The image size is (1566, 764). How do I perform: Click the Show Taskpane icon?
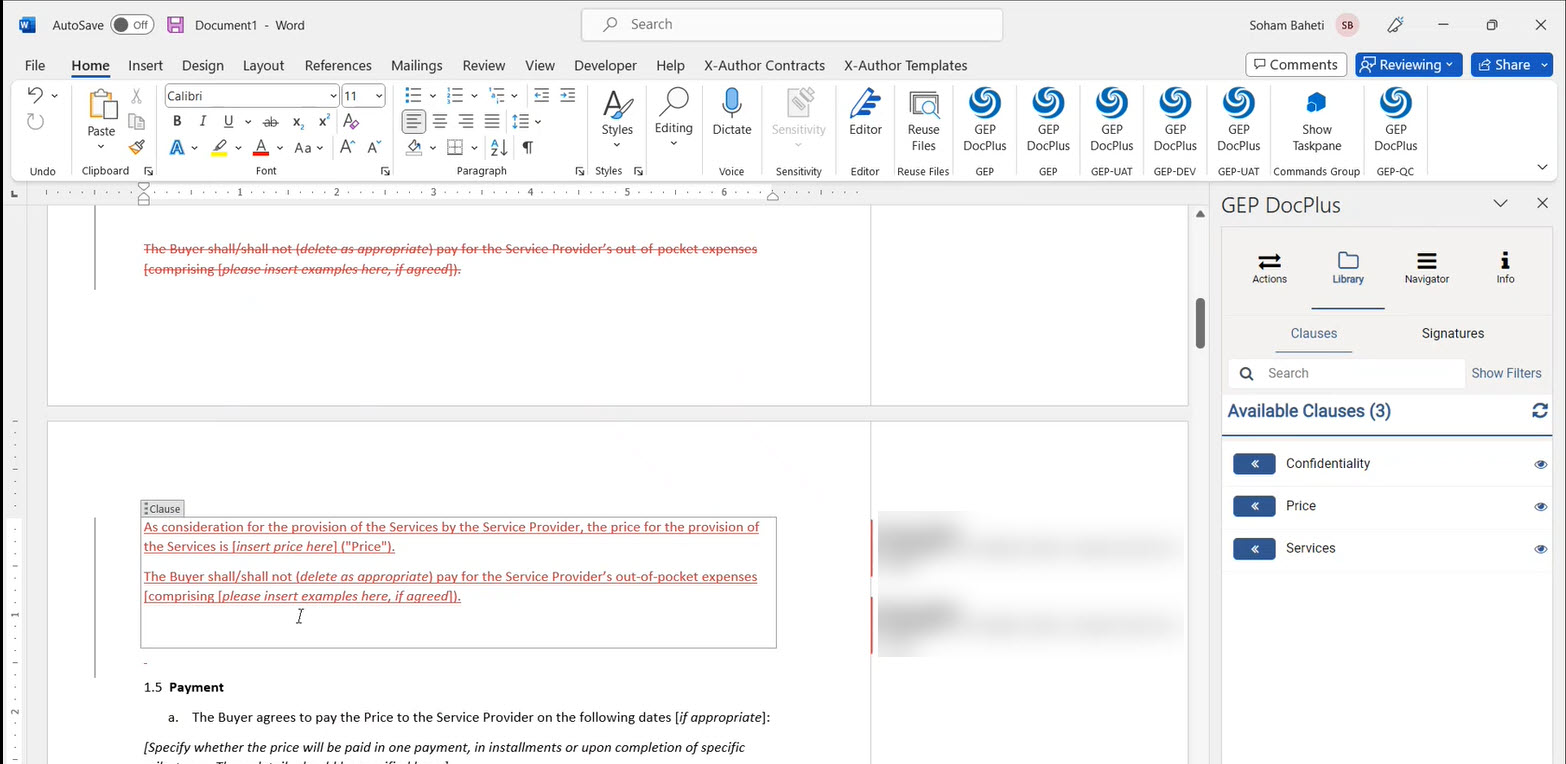1316,103
